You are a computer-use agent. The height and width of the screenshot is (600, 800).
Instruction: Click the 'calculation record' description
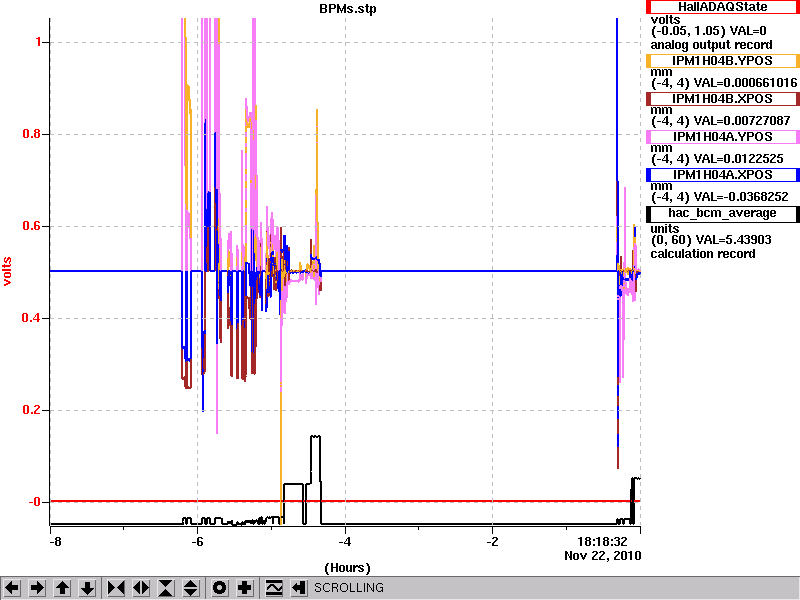tap(703, 254)
